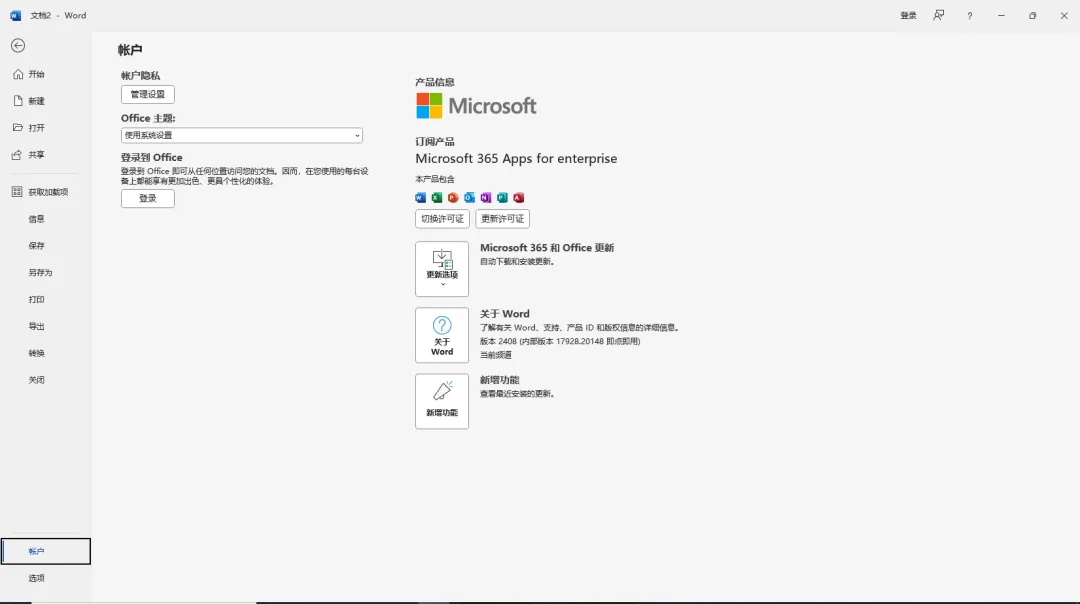
Task: Click the 切换许可证 button
Action: tap(442, 219)
